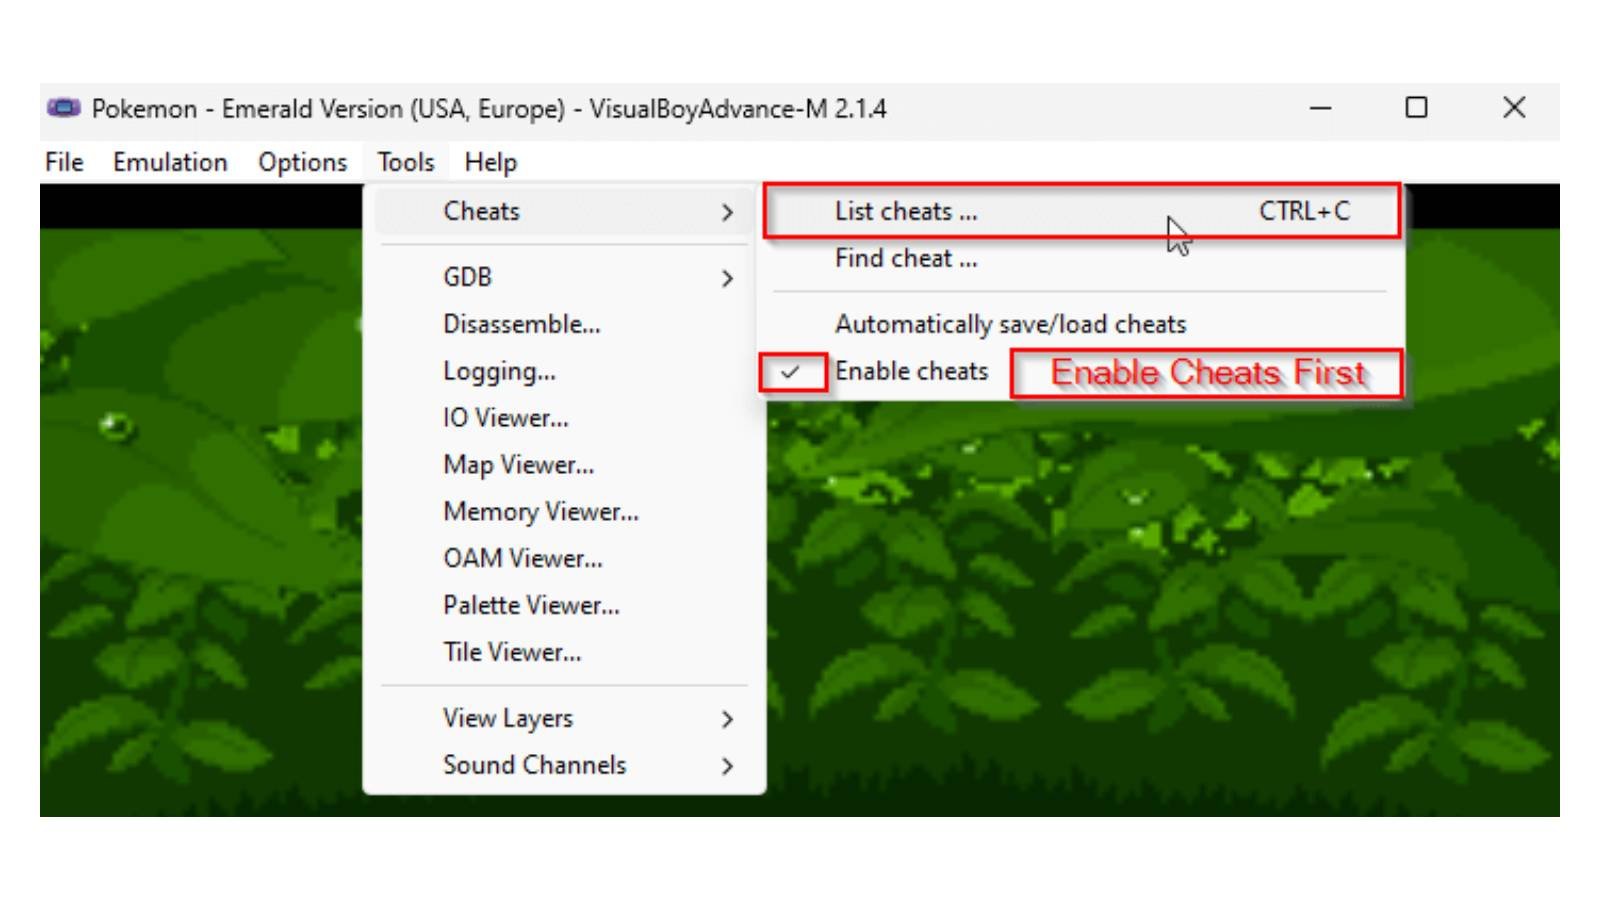The height and width of the screenshot is (900, 1600).
Task: Expand the GDB submenu
Action: click(564, 277)
